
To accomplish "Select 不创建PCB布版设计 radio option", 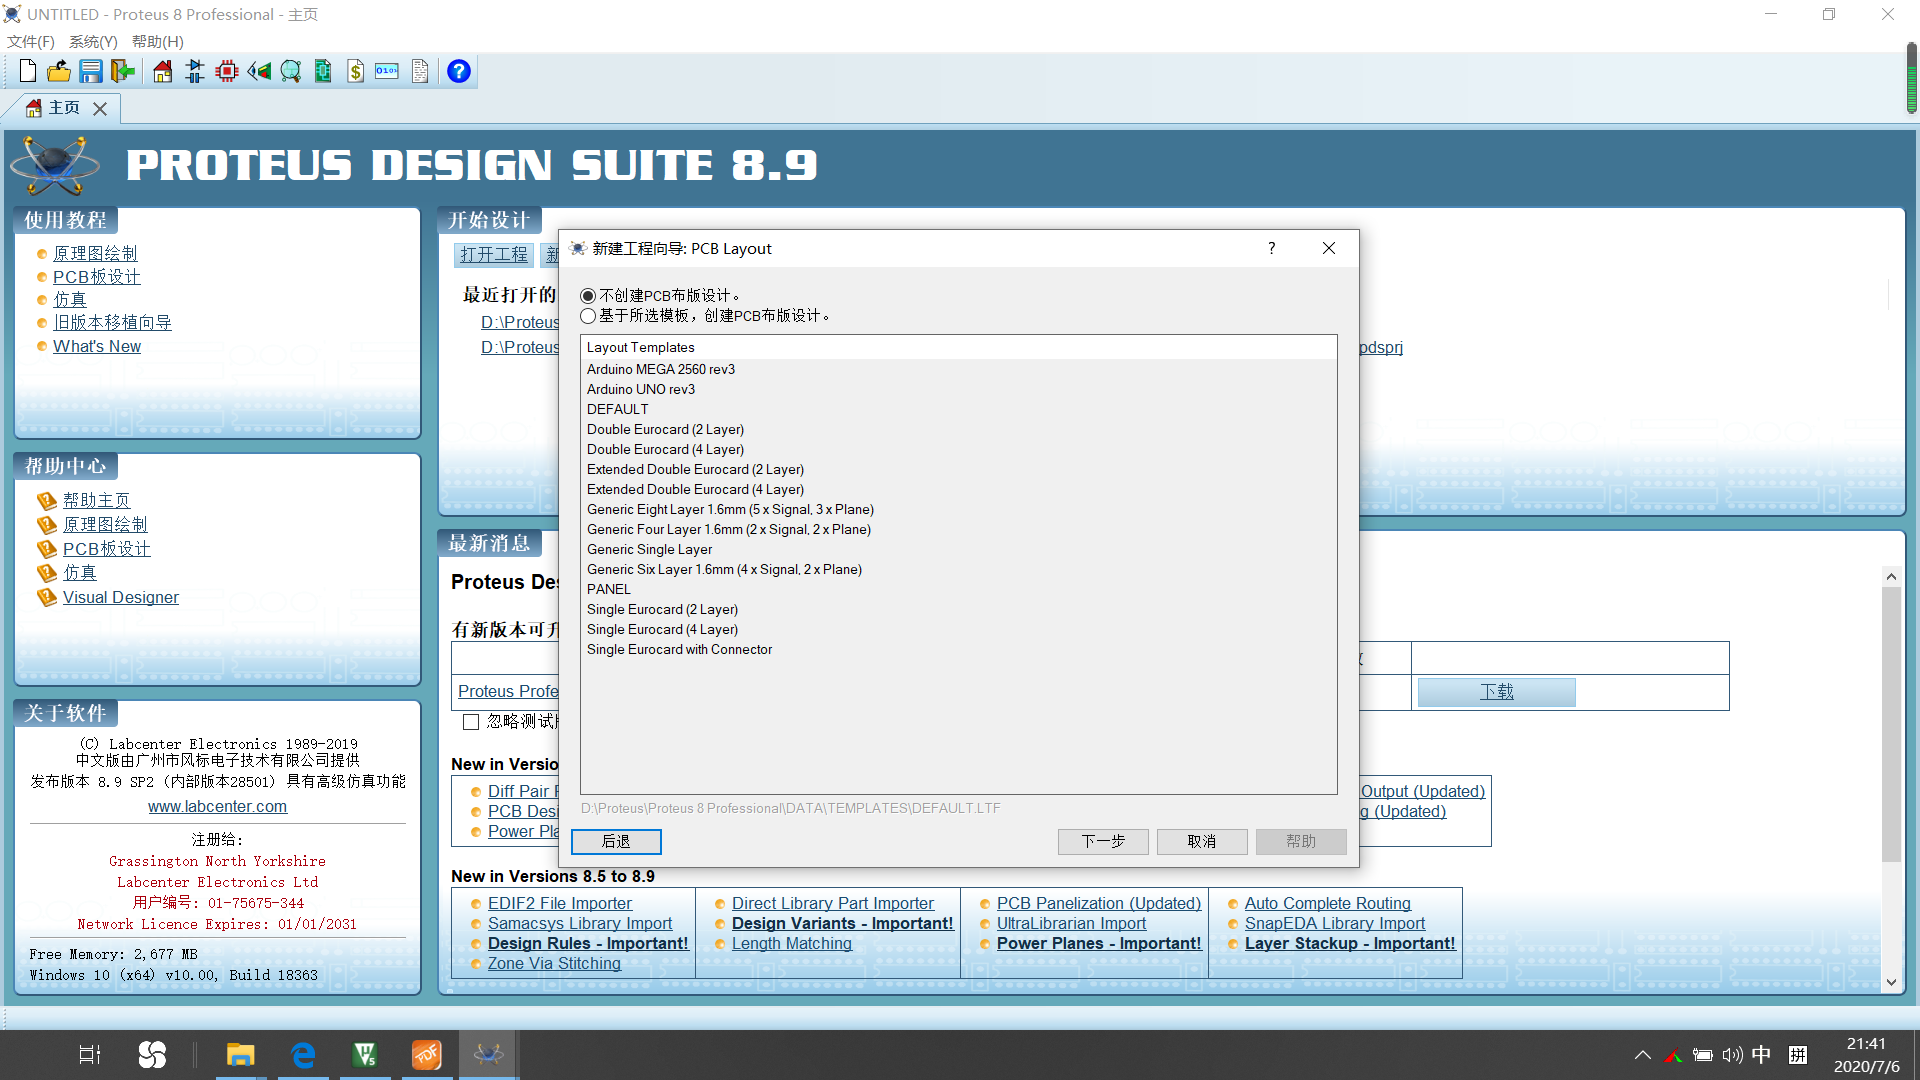I will click(588, 296).
